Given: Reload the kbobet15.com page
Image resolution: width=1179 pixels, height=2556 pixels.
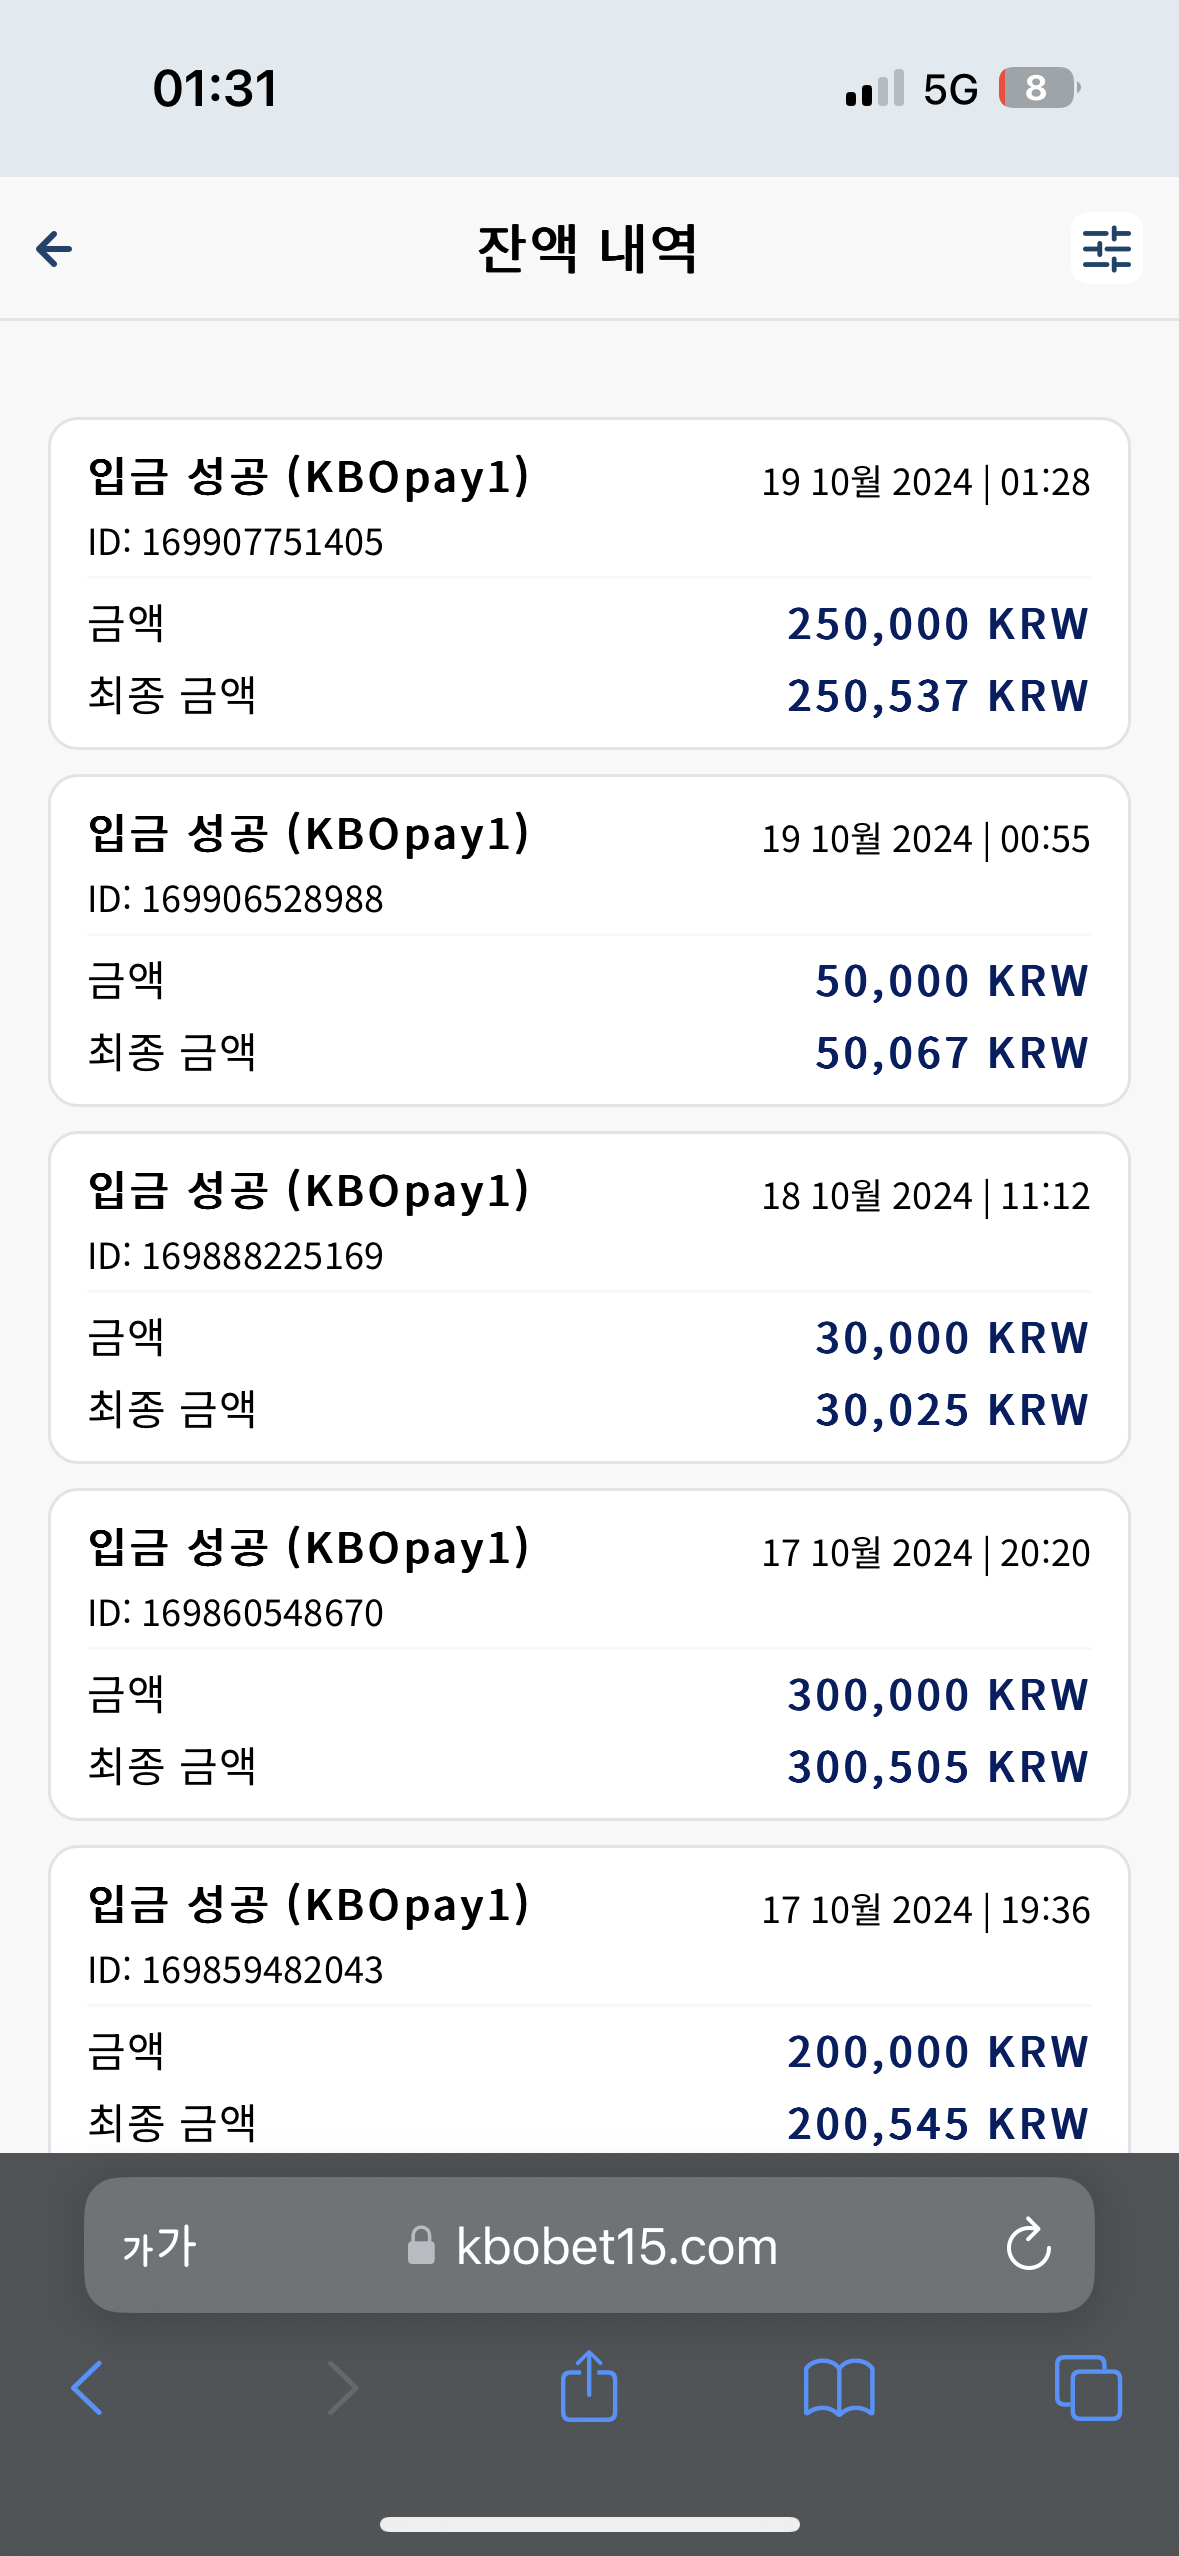Looking at the screenshot, I should click(1028, 2245).
